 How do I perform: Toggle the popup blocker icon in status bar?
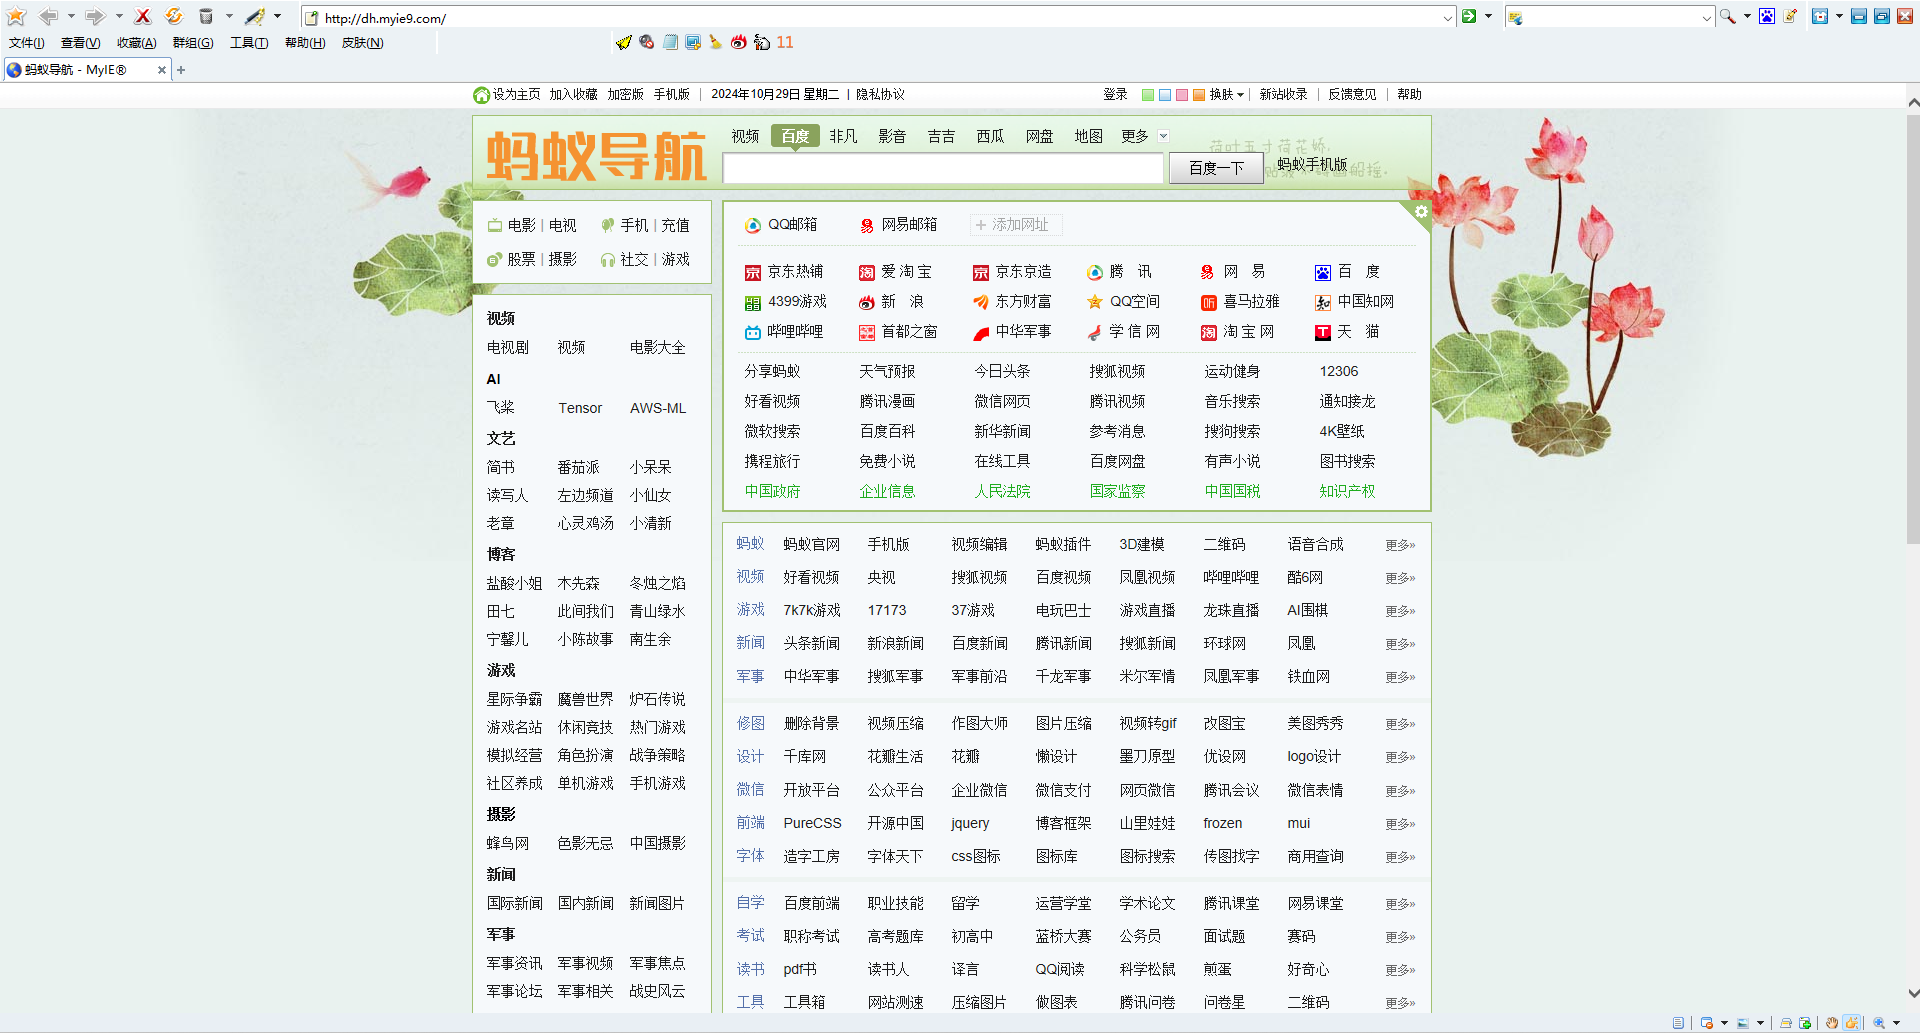click(1706, 1023)
